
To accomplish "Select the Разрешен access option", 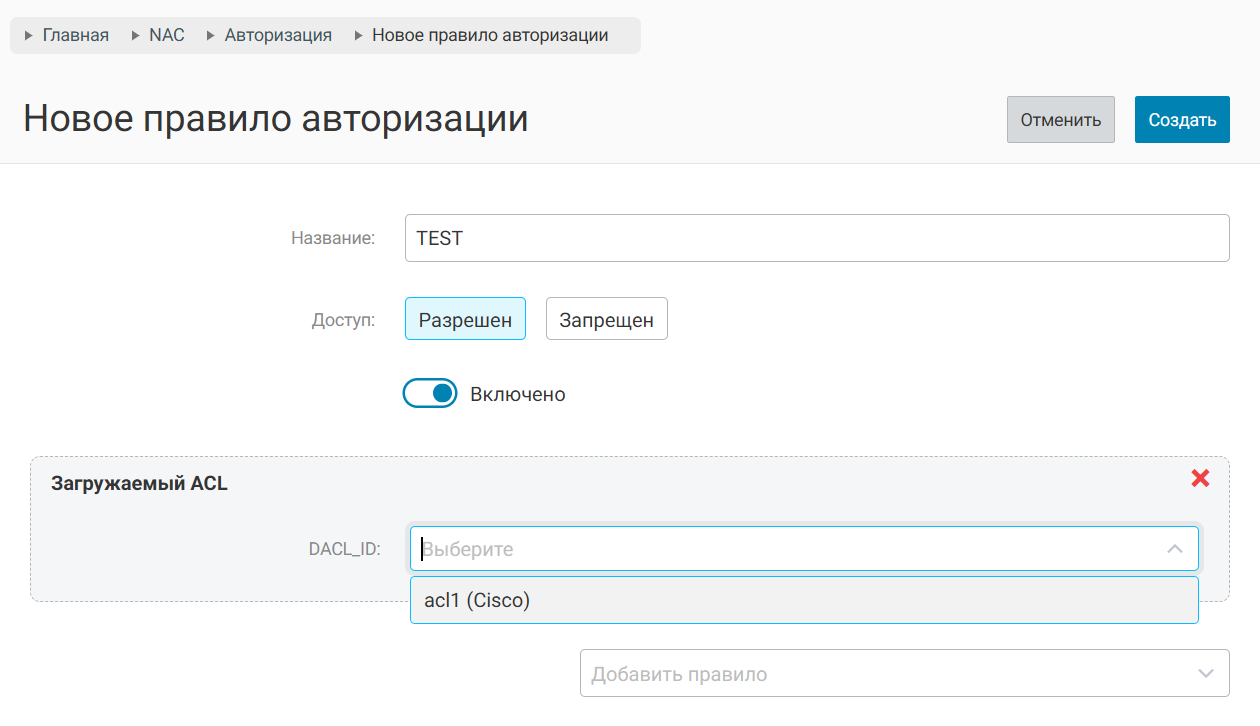I will coord(465,320).
